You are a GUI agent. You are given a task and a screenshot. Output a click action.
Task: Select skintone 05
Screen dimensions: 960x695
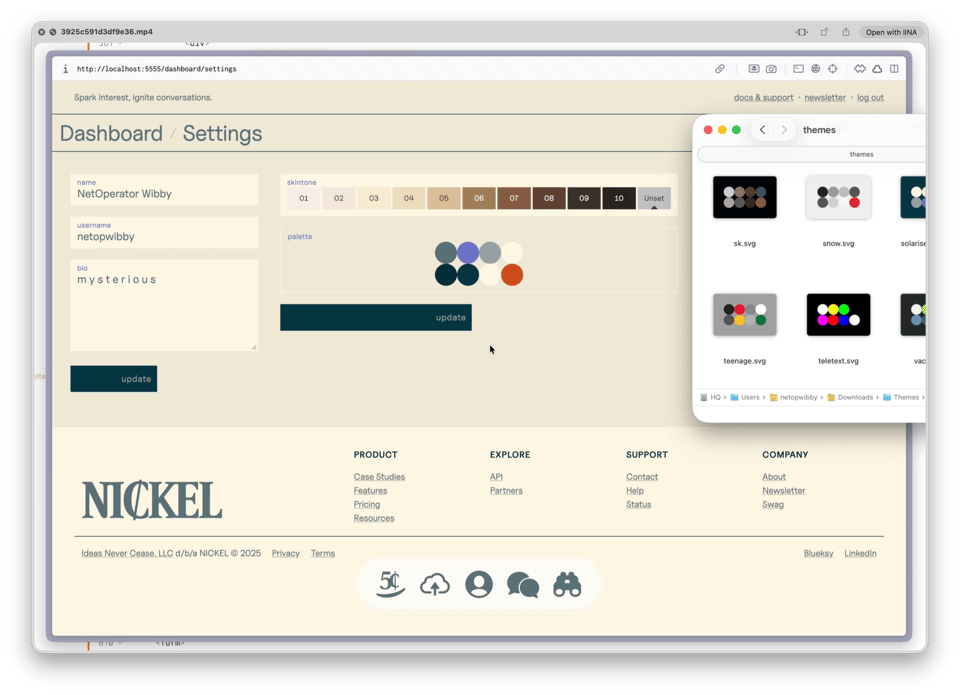(x=444, y=198)
